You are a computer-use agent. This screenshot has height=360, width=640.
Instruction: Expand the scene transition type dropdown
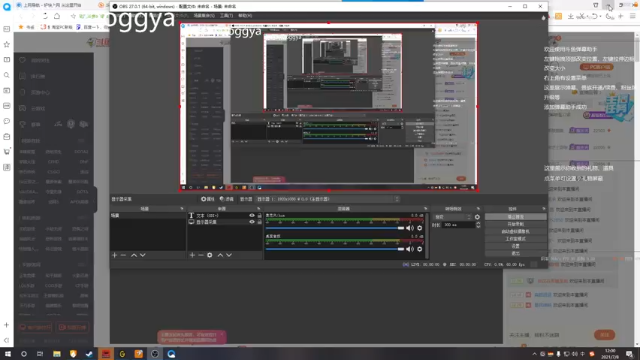453,217
